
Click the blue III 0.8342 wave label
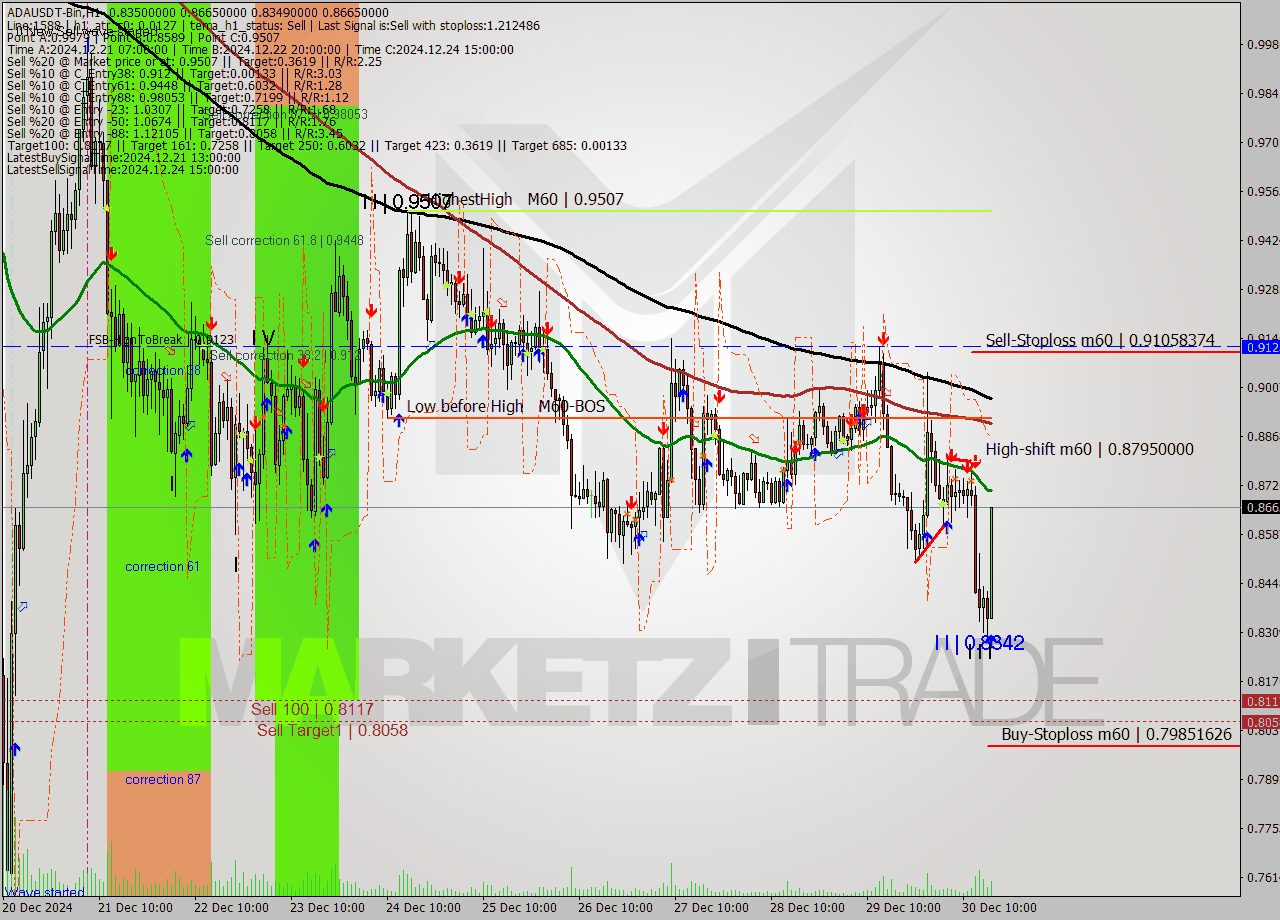click(979, 643)
